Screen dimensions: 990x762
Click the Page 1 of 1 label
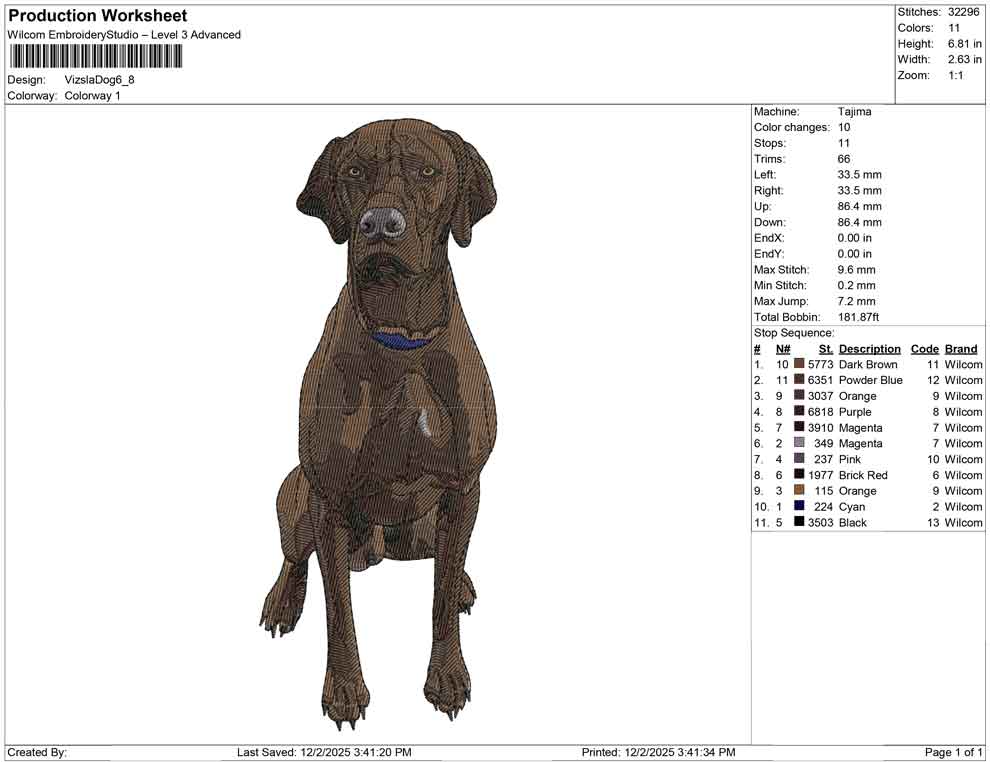pyautogui.click(x=951, y=751)
